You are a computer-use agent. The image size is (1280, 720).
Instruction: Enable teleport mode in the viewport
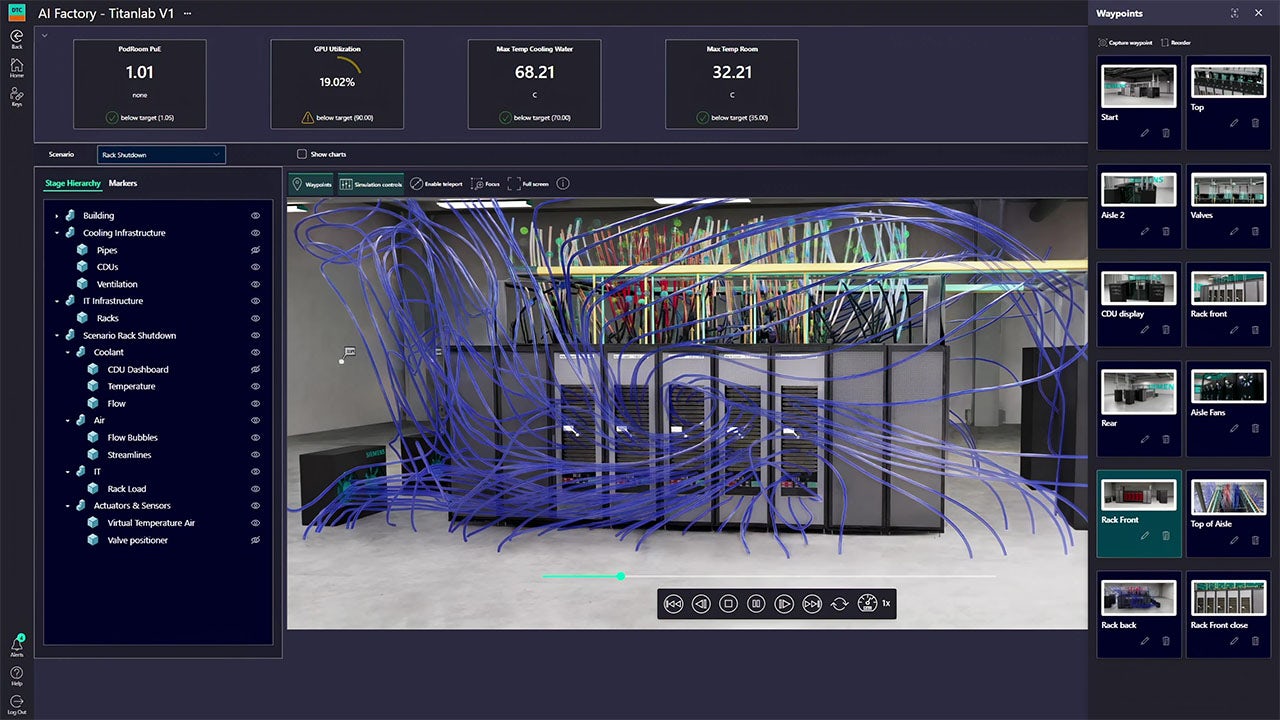[434, 183]
